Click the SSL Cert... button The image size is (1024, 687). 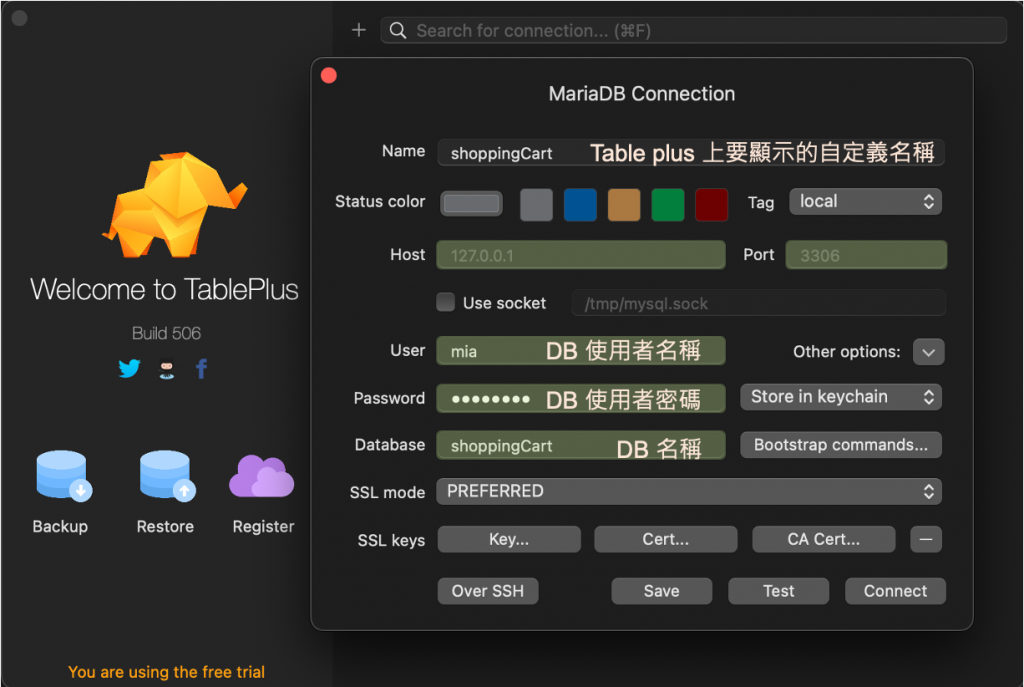coord(665,539)
